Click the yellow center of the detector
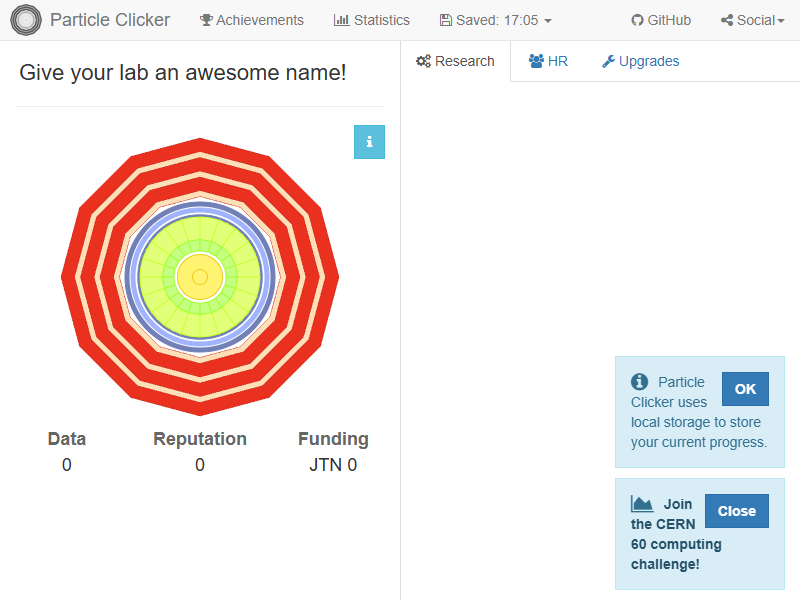This screenshot has width=800, height=600. point(200,276)
